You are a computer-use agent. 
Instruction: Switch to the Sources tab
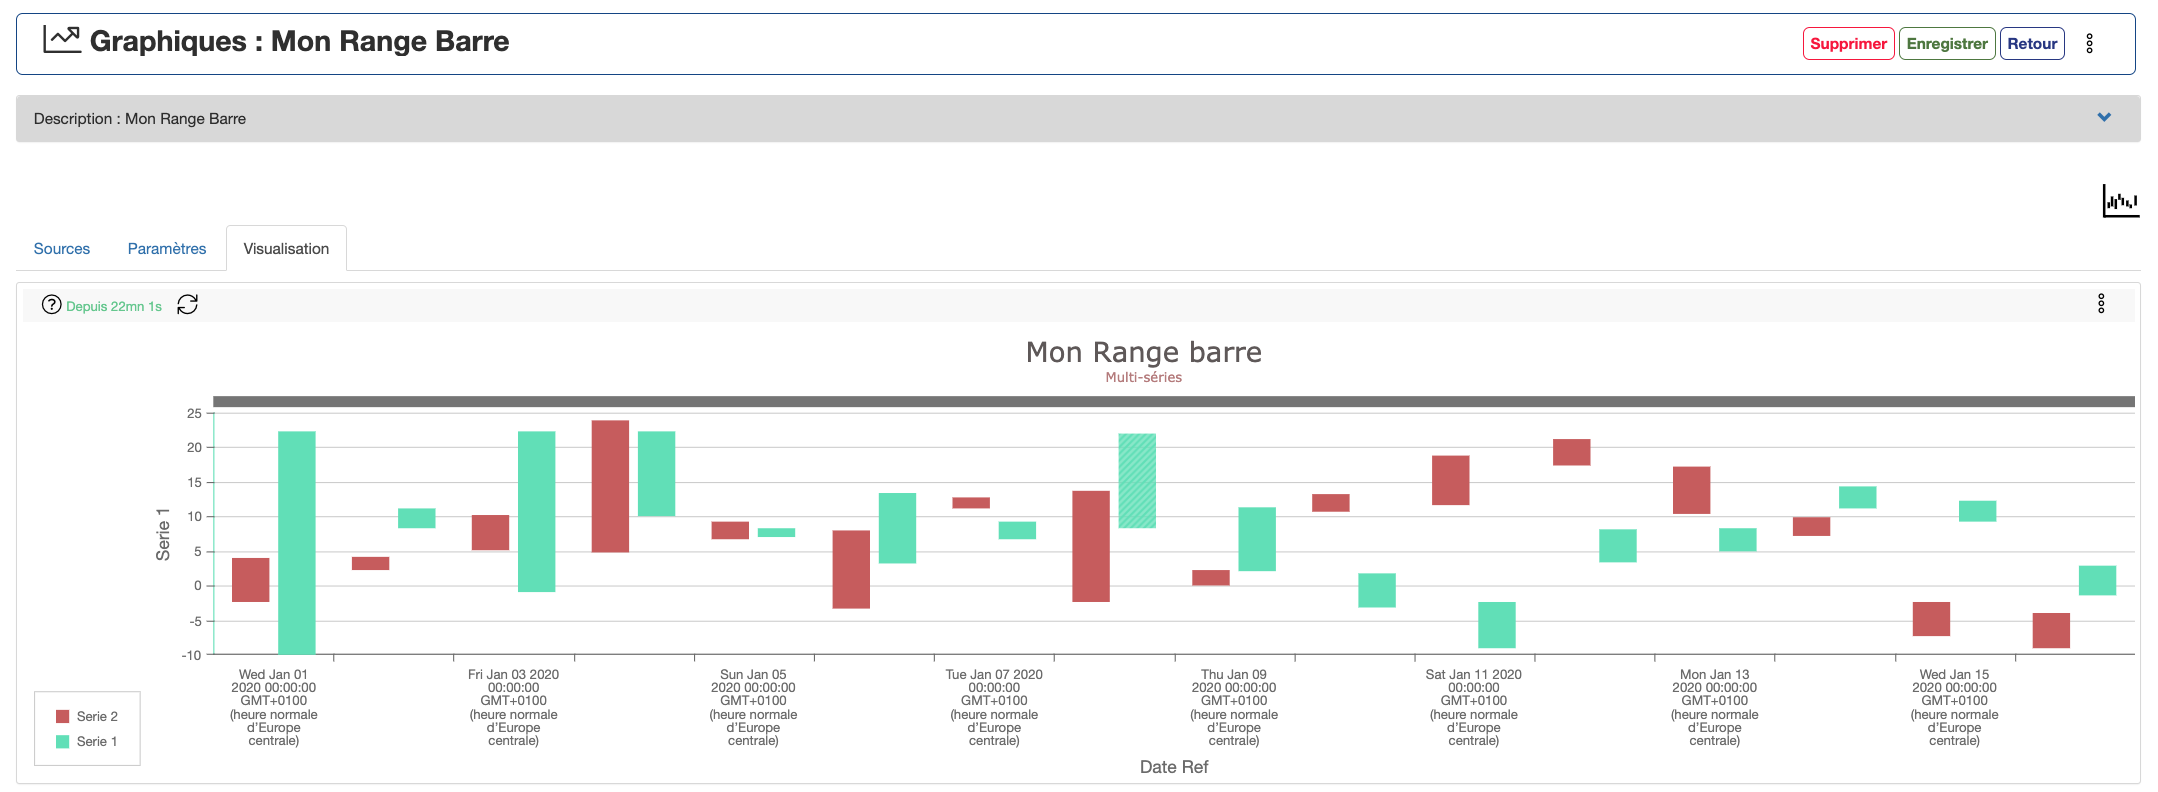coord(62,249)
